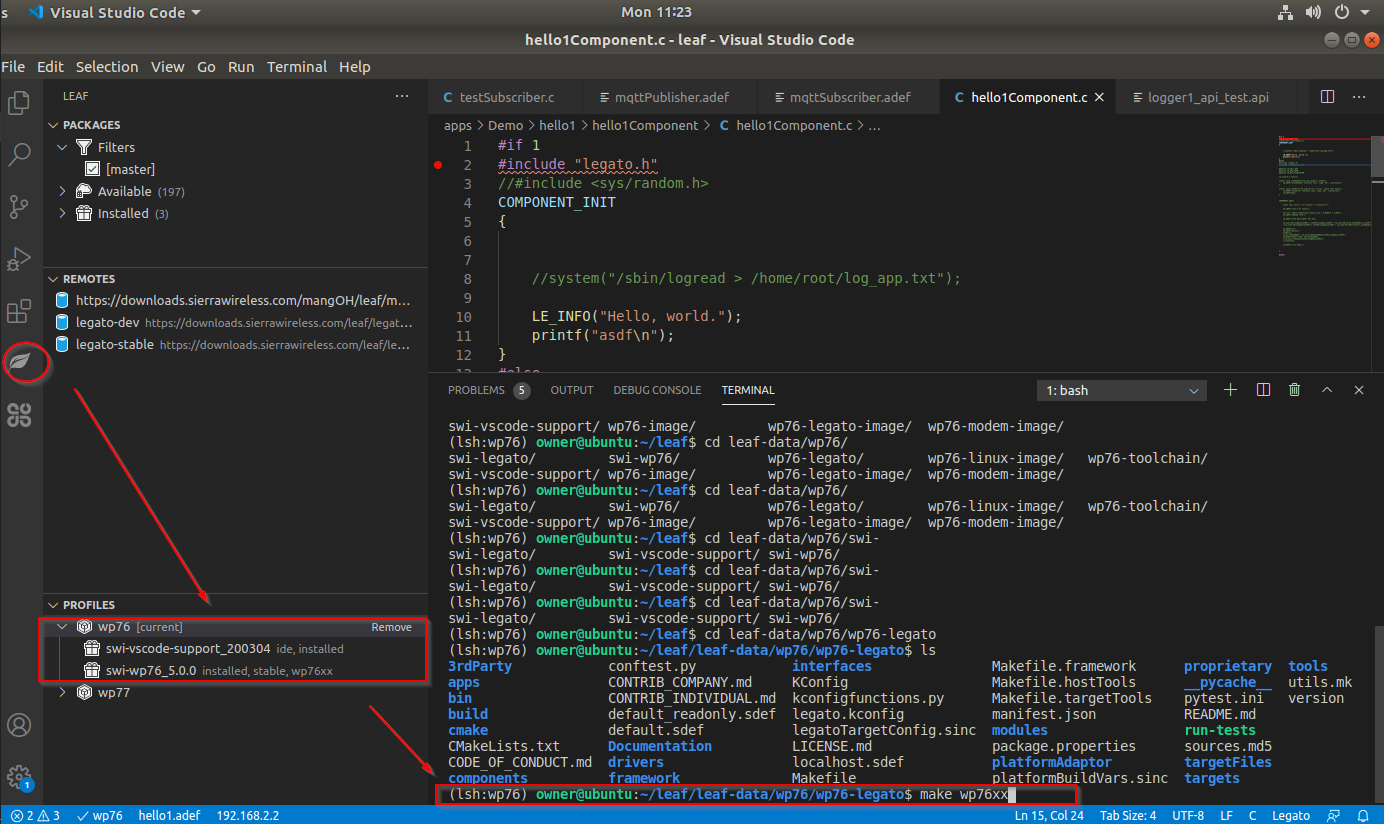Expand the Available packages node
1384x824 pixels.
pos(62,191)
